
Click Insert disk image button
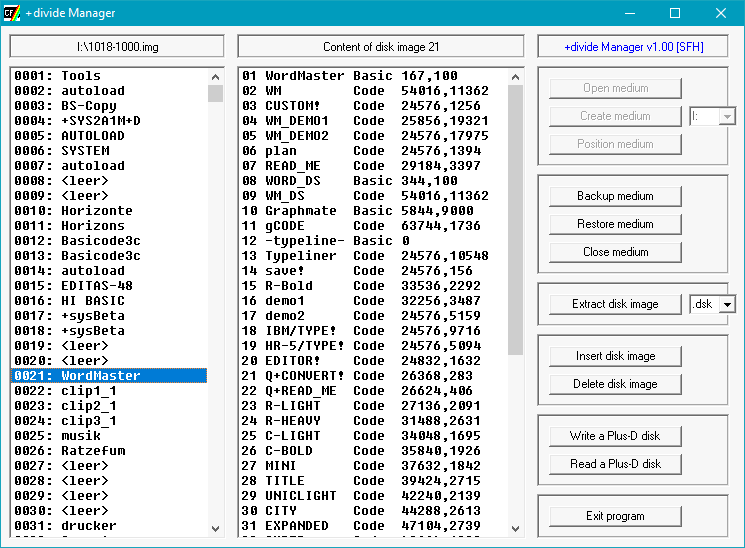coord(615,356)
